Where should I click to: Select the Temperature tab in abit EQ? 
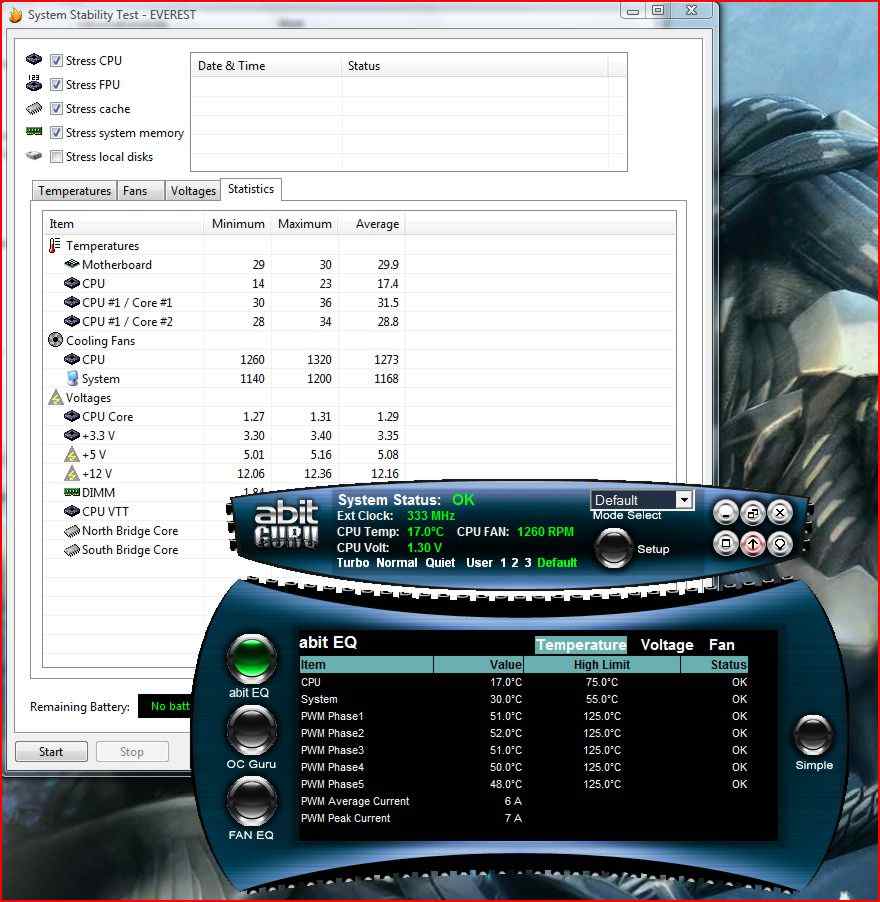tap(581, 645)
